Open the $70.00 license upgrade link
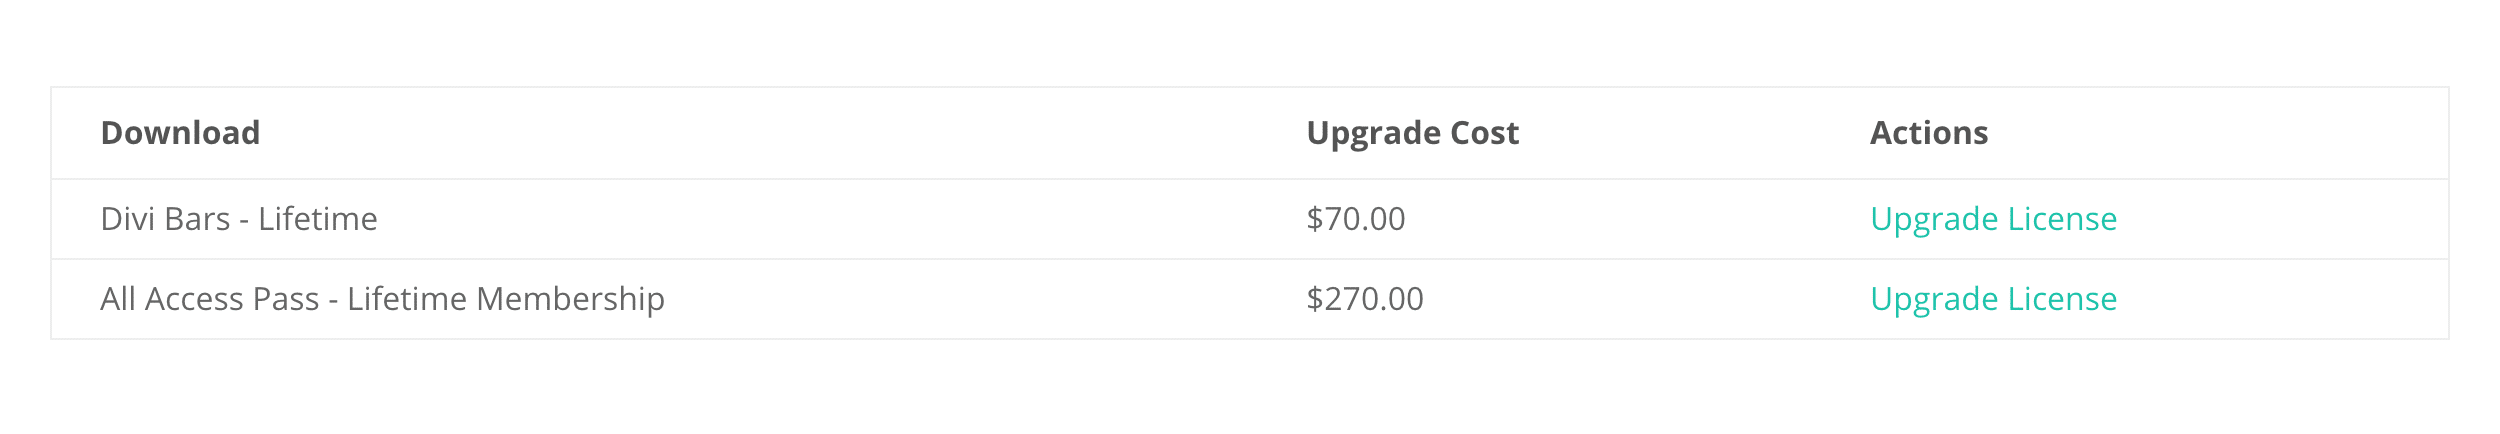The image size is (2500, 434). (x=1993, y=219)
